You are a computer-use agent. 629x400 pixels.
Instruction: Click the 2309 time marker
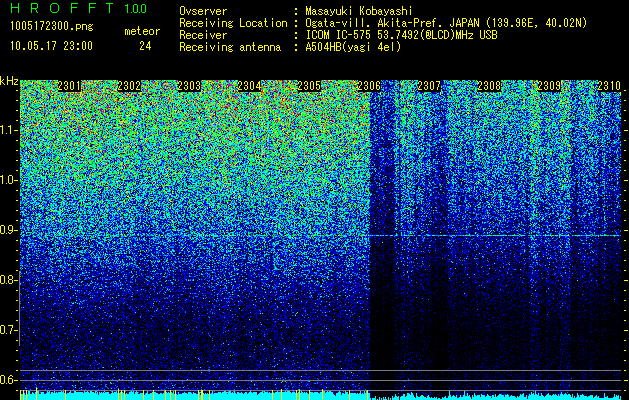pyautogui.click(x=549, y=86)
